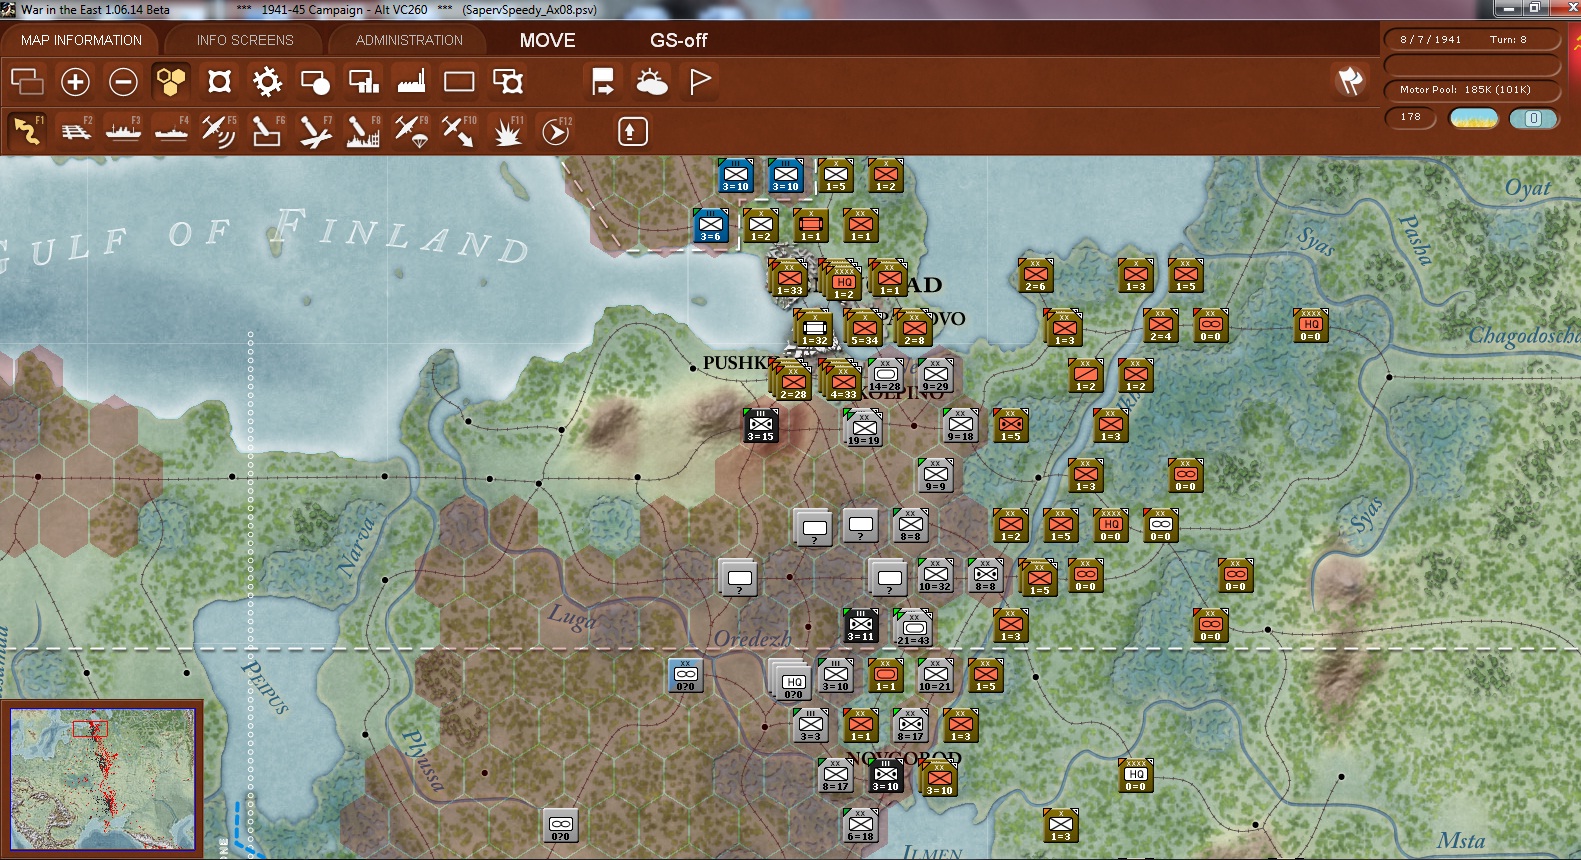Click the rectangle with circle icon
The width and height of the screenshot is (1581, 860).
pos(315,81)
